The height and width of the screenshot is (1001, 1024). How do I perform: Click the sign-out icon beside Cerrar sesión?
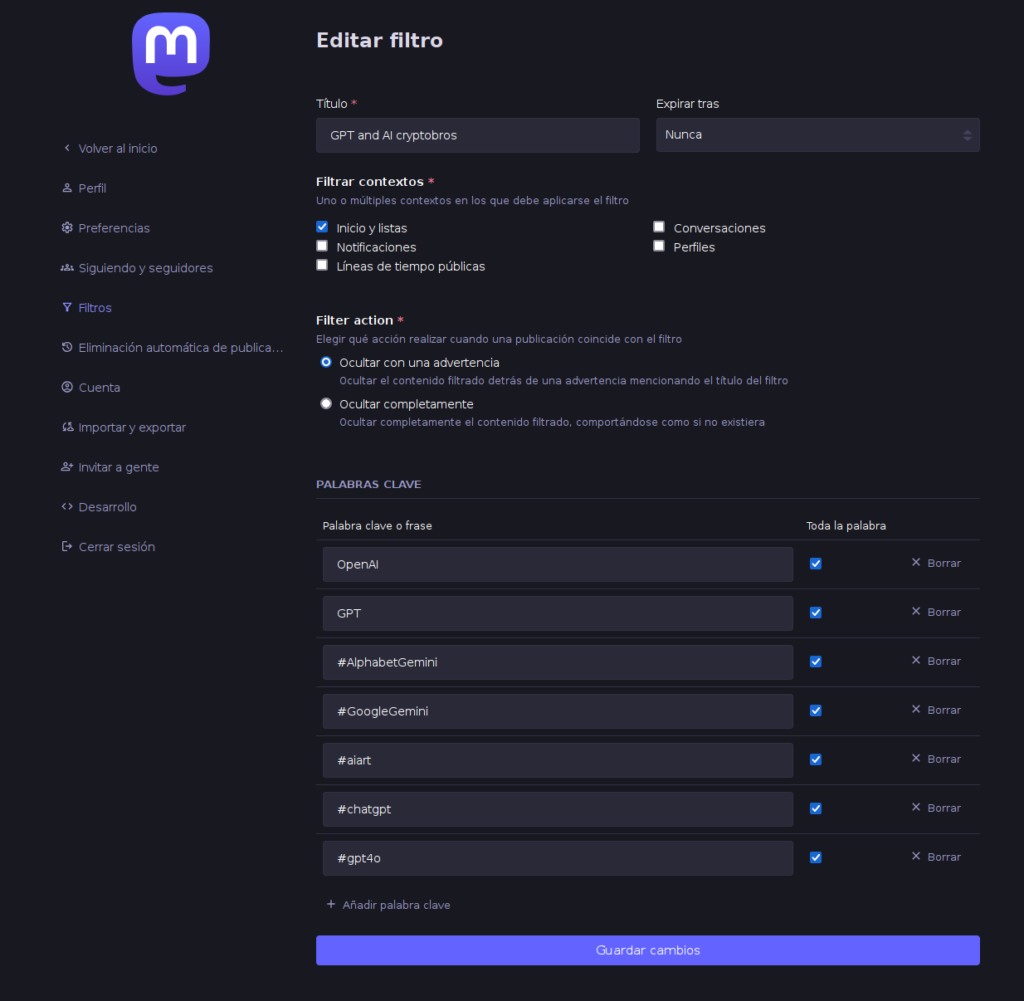tap(67, 547)
